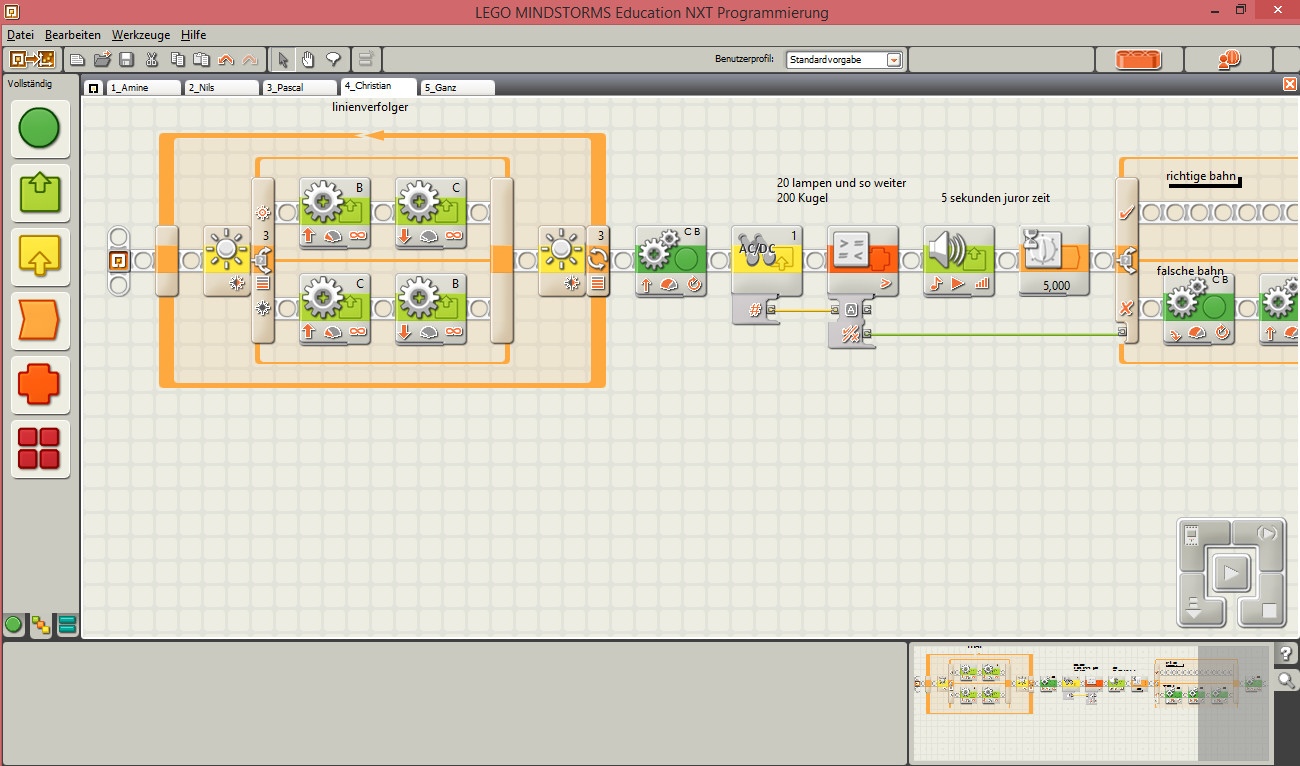Switch to the Common palette tab at the bottom
Screen dimensions: 1300x766
pyautogui.click(x=14, y=625)
